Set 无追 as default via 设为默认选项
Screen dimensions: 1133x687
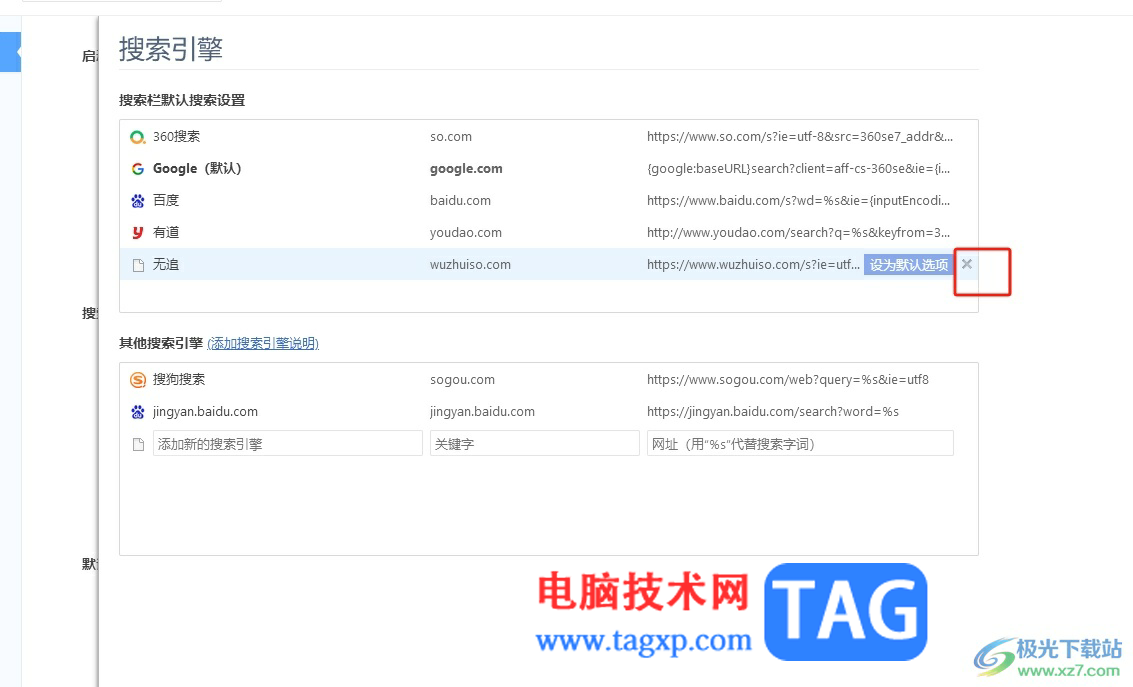908,264
